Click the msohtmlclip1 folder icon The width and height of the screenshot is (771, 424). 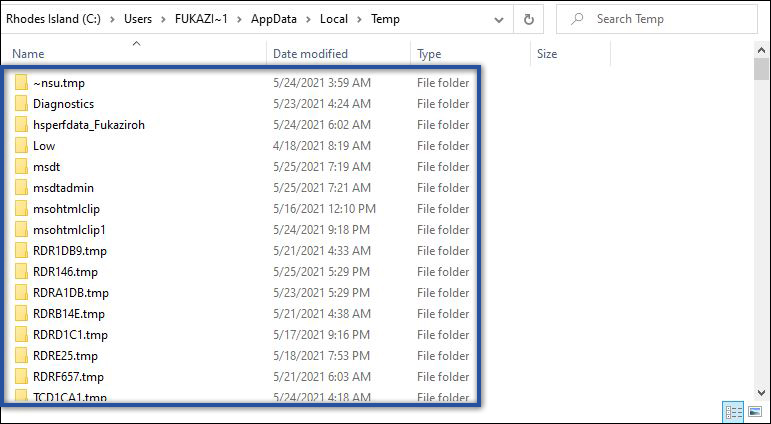21,230
